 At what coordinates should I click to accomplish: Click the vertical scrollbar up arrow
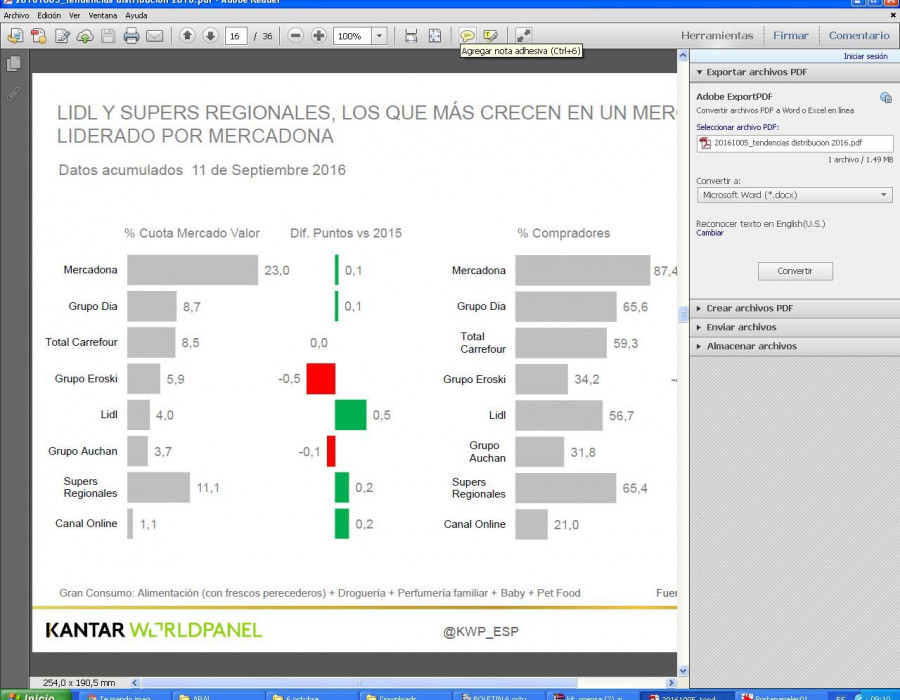[x=682, y=56]
